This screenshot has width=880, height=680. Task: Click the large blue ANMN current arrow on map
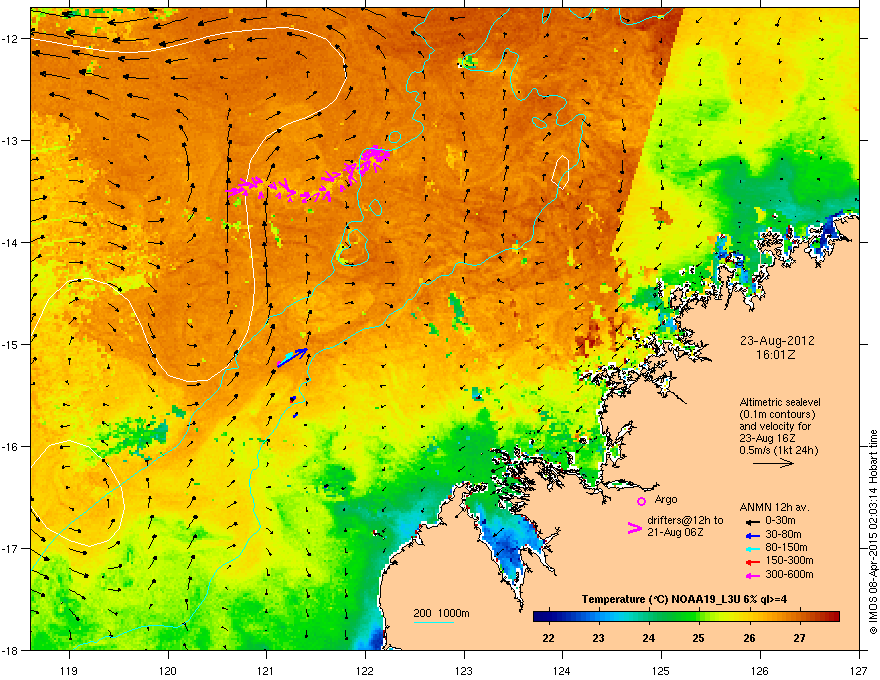292,357
